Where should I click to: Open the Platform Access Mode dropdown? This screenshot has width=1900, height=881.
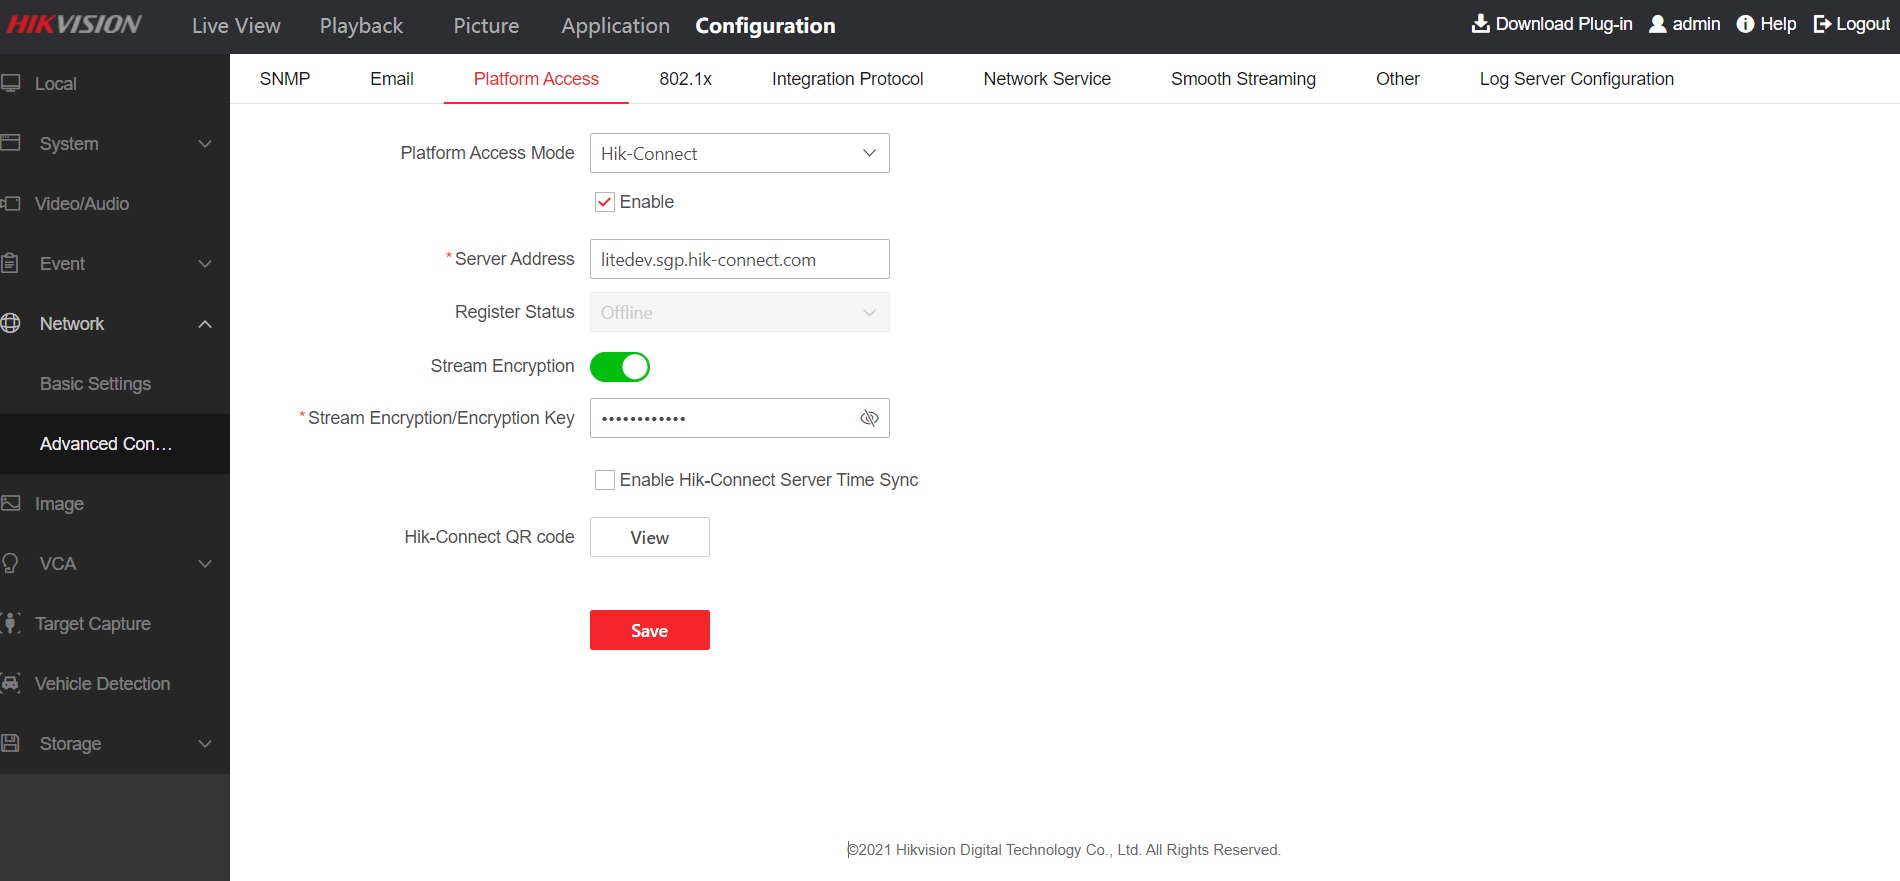pyautogui.click(x=739, y=153)
